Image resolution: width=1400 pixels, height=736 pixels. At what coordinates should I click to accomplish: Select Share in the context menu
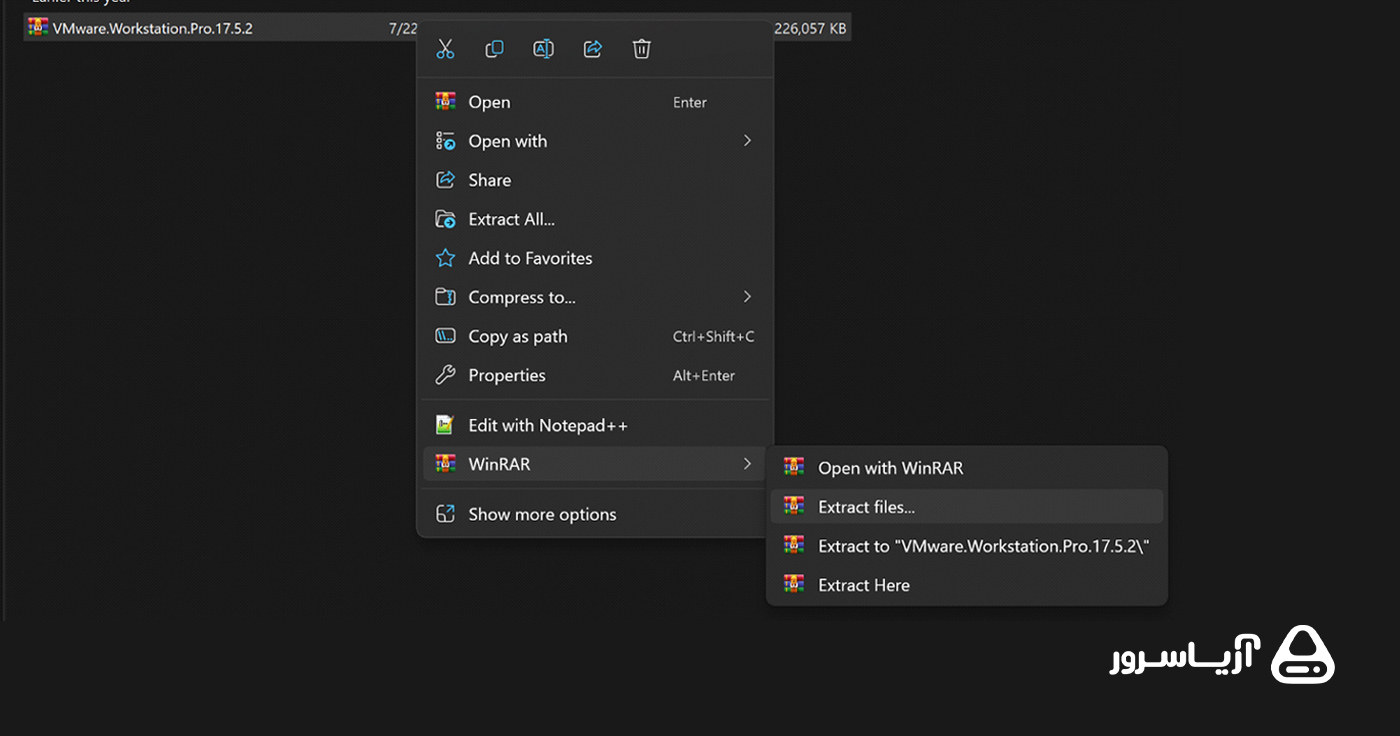(x=597, y=180)
